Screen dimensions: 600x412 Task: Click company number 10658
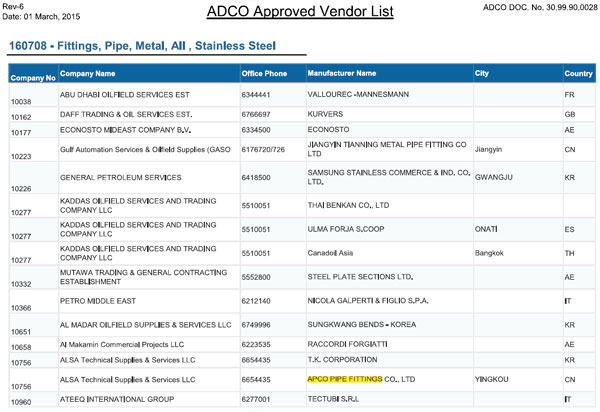coord(21,347)
